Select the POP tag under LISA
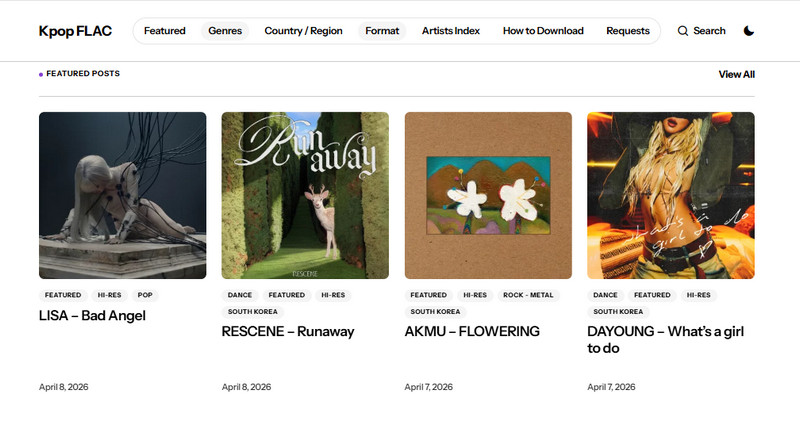Screen dimensions: 800x425 (145, 296)
